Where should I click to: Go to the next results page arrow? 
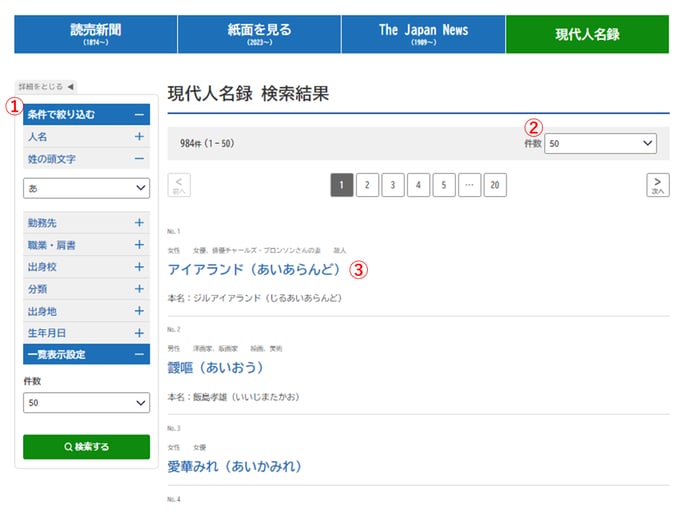(657, 185)
